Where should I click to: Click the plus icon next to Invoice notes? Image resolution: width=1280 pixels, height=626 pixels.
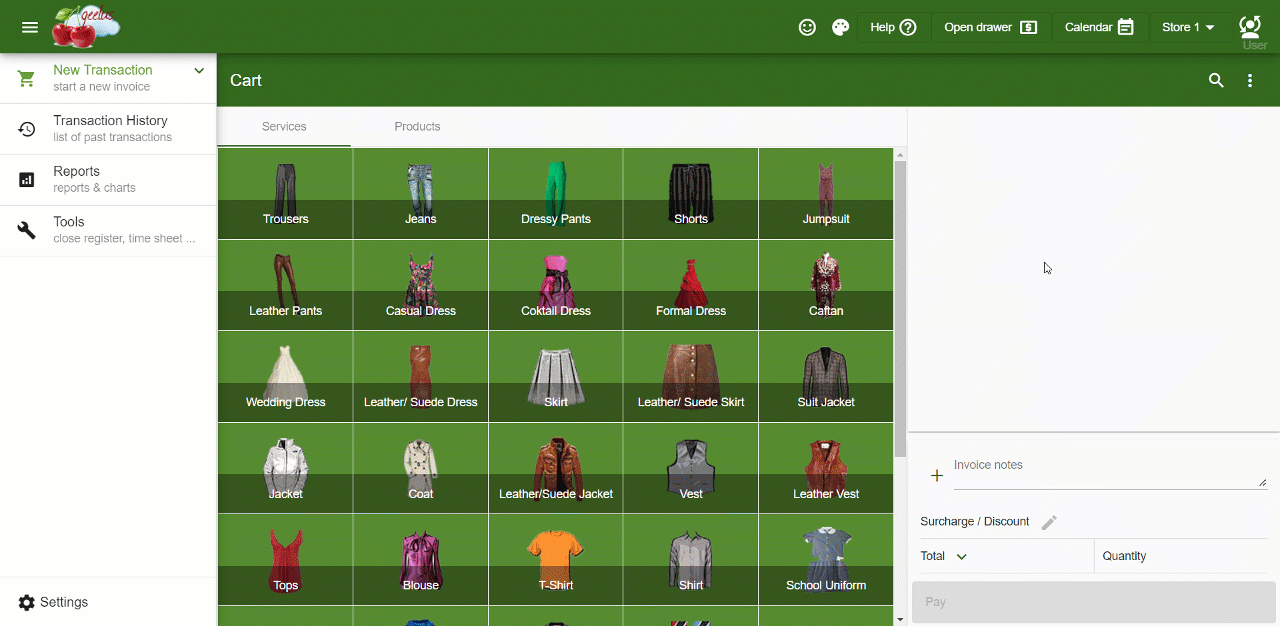[x=937, y=476]
